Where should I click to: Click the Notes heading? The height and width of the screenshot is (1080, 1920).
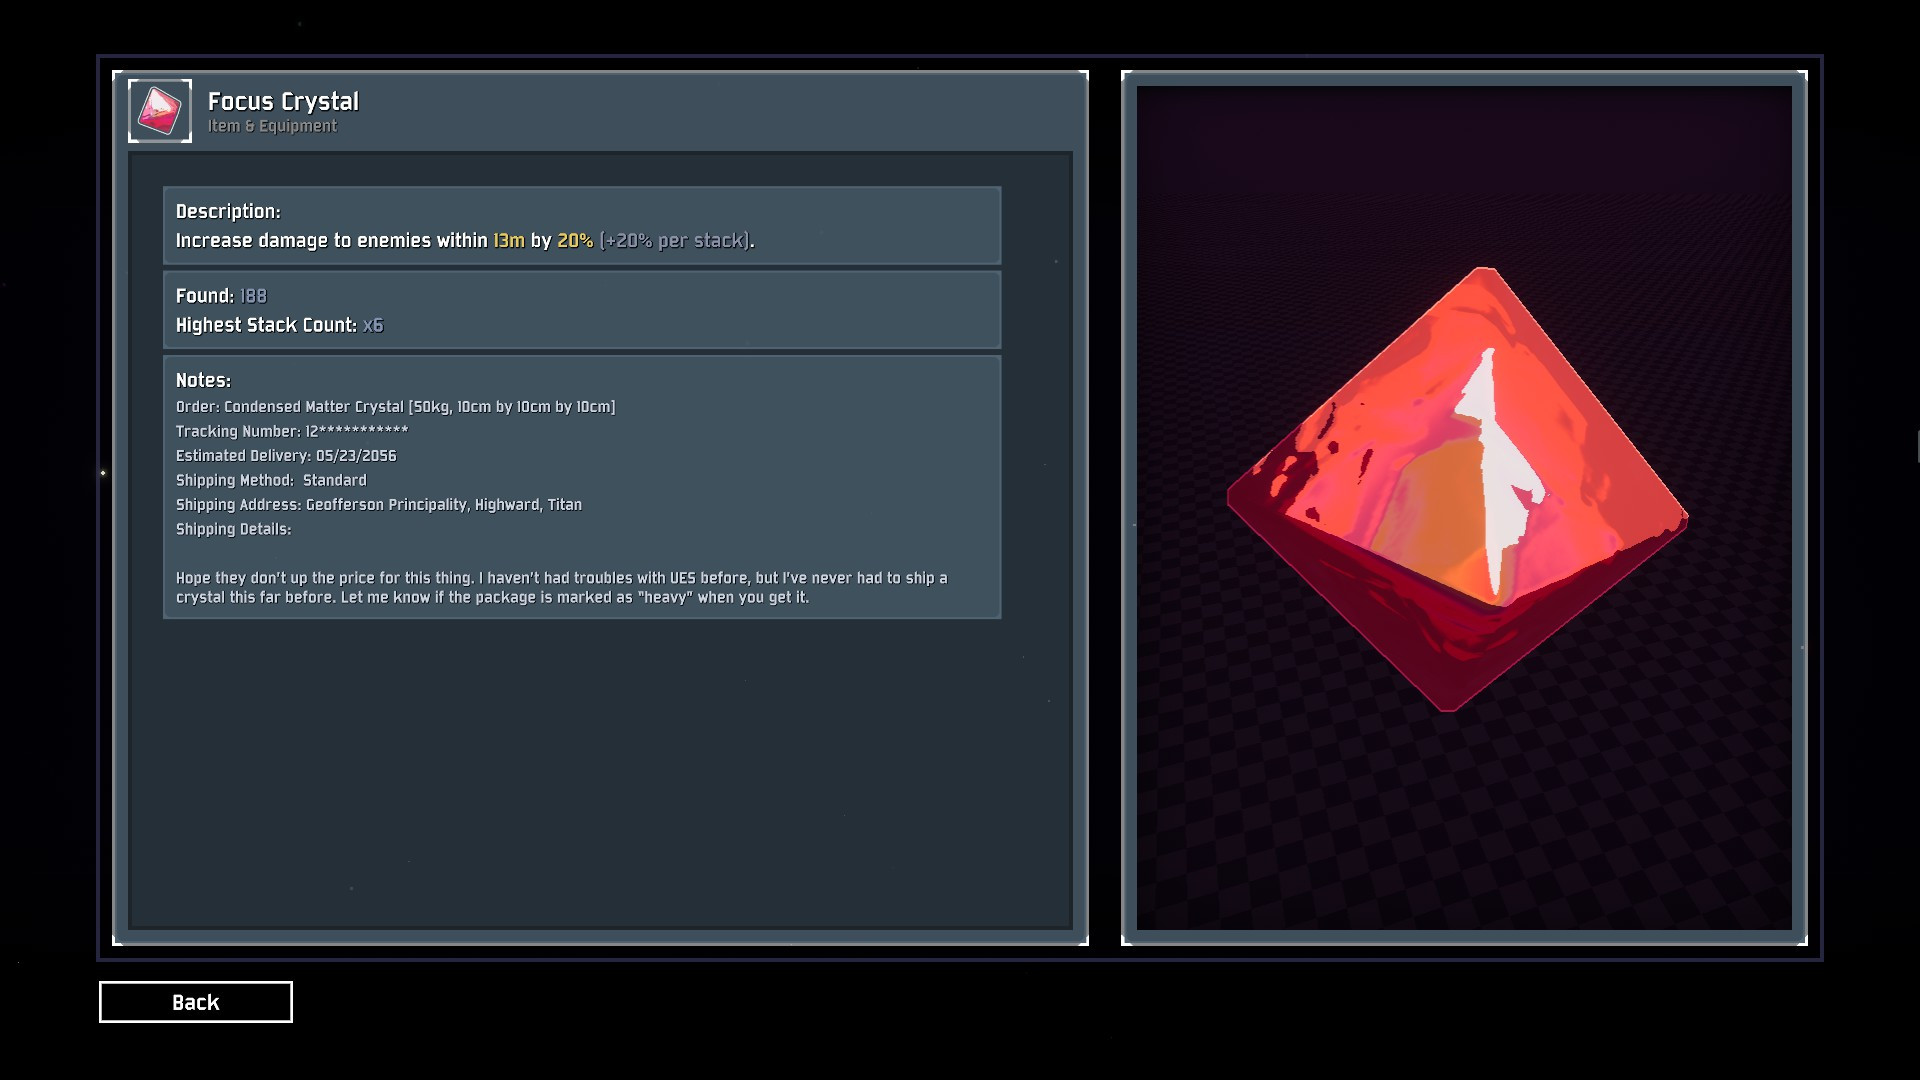tap(203, 380)
